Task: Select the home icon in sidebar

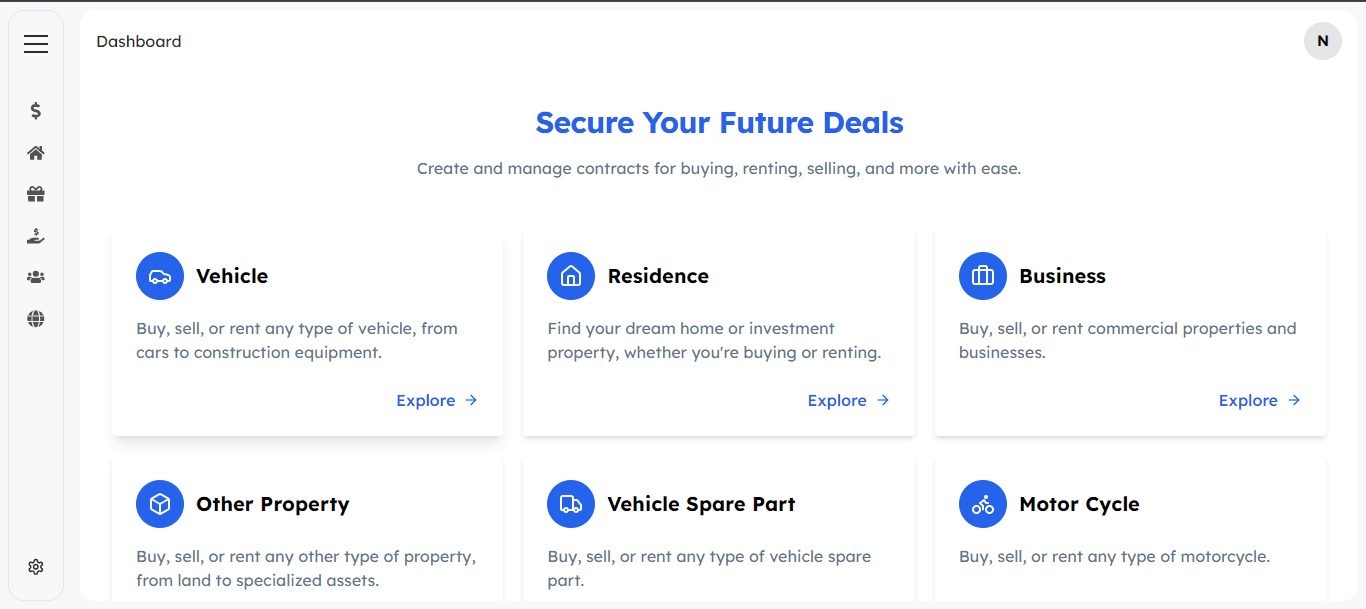Action: point(36,153)
